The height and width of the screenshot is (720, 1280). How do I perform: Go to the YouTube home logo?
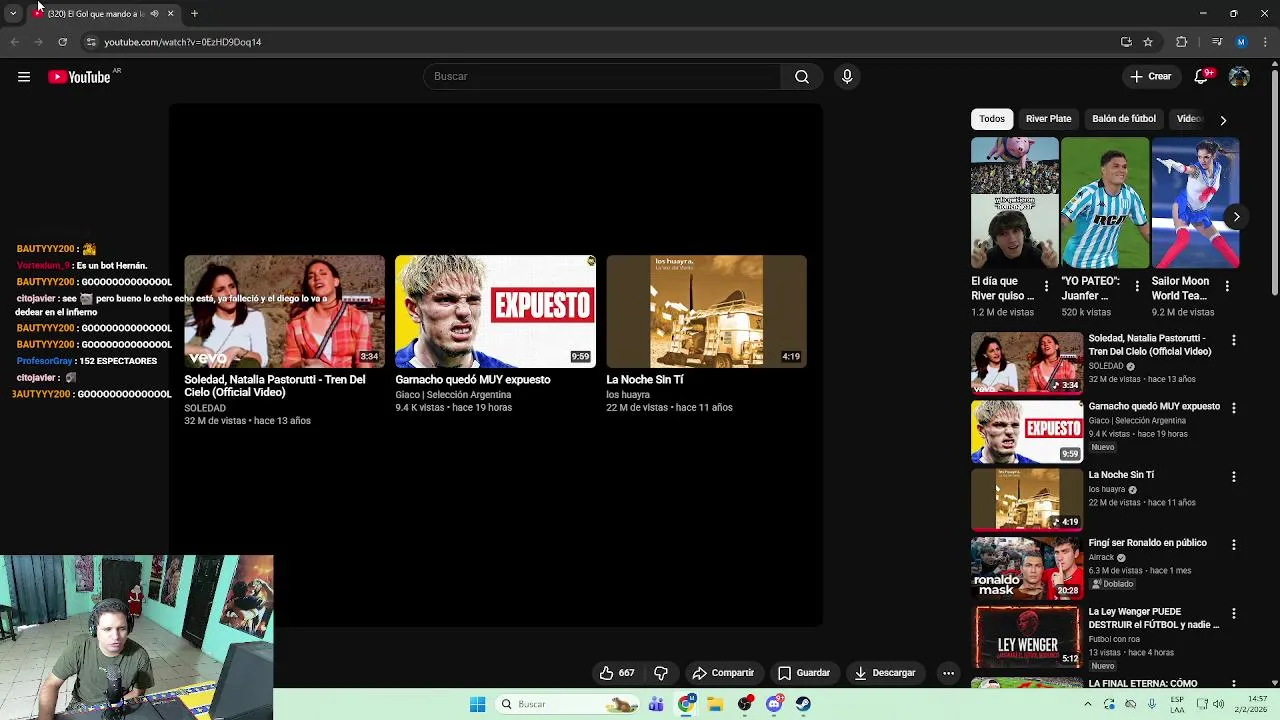[80, 77]
